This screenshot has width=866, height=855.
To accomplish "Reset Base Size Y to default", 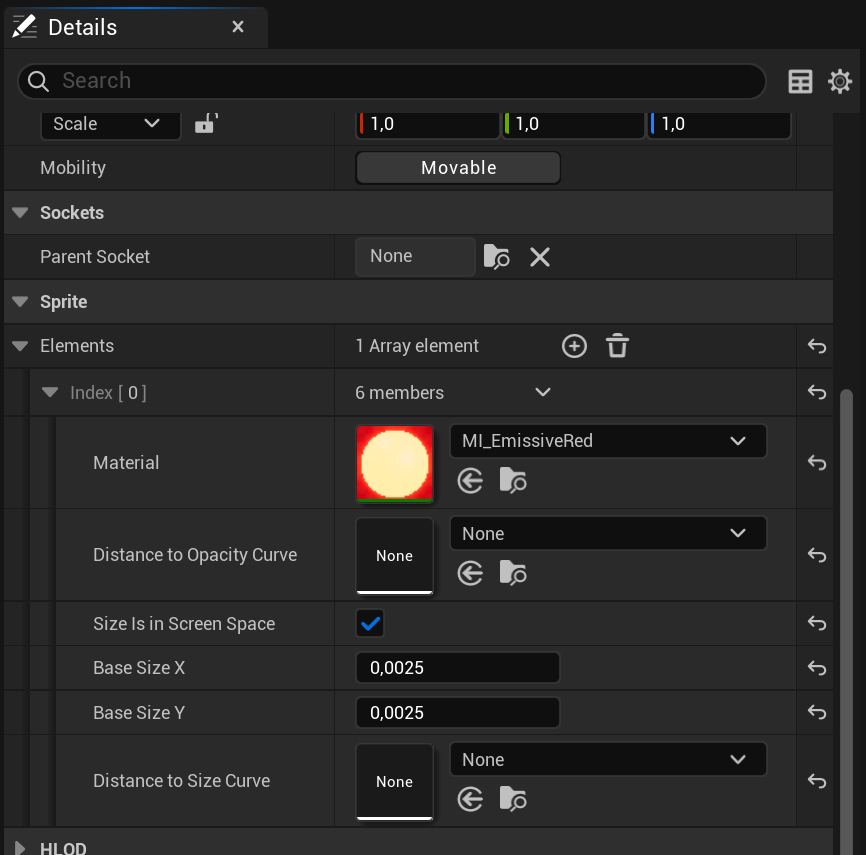I will [816, 712].
